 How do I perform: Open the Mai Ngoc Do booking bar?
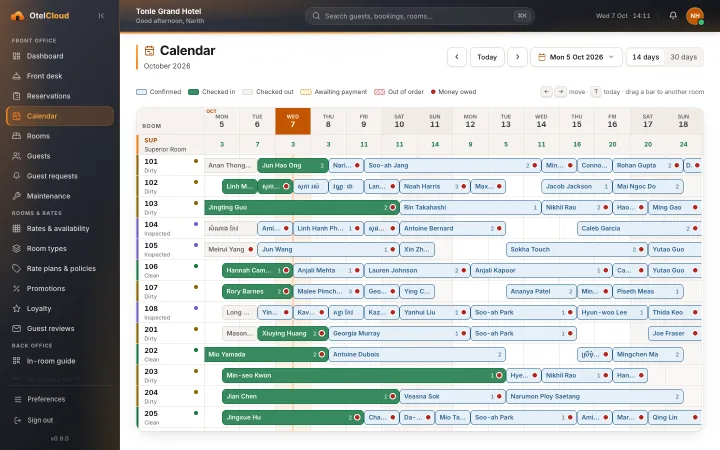click(x=648, y=186)
